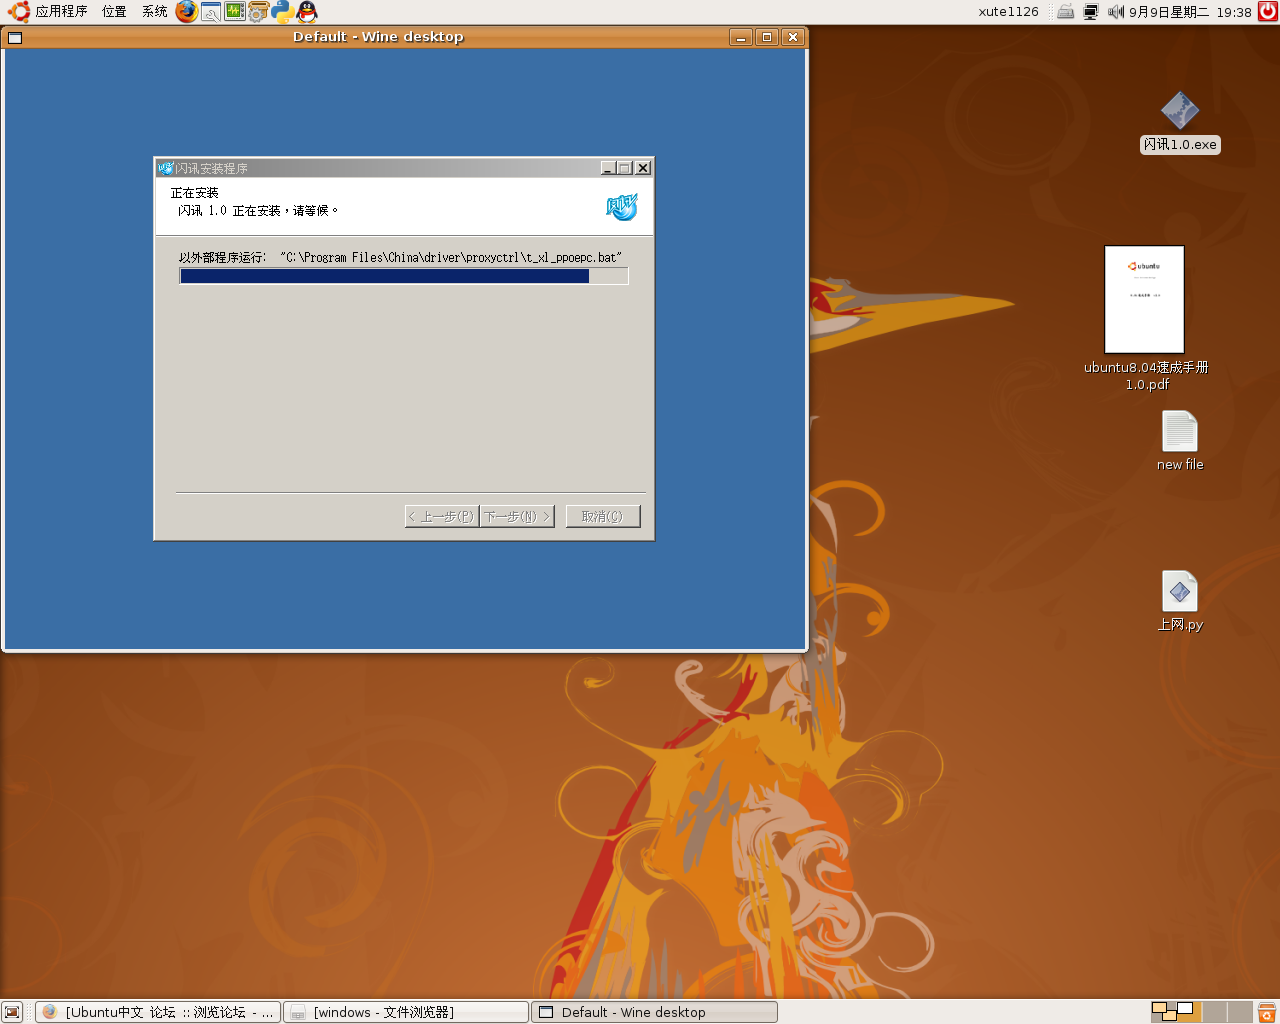Open the Ubuntu logo main menu icon
The width and height of the screenshot is (1280, 1024).
pyautogui.click(x=18, y=12)
